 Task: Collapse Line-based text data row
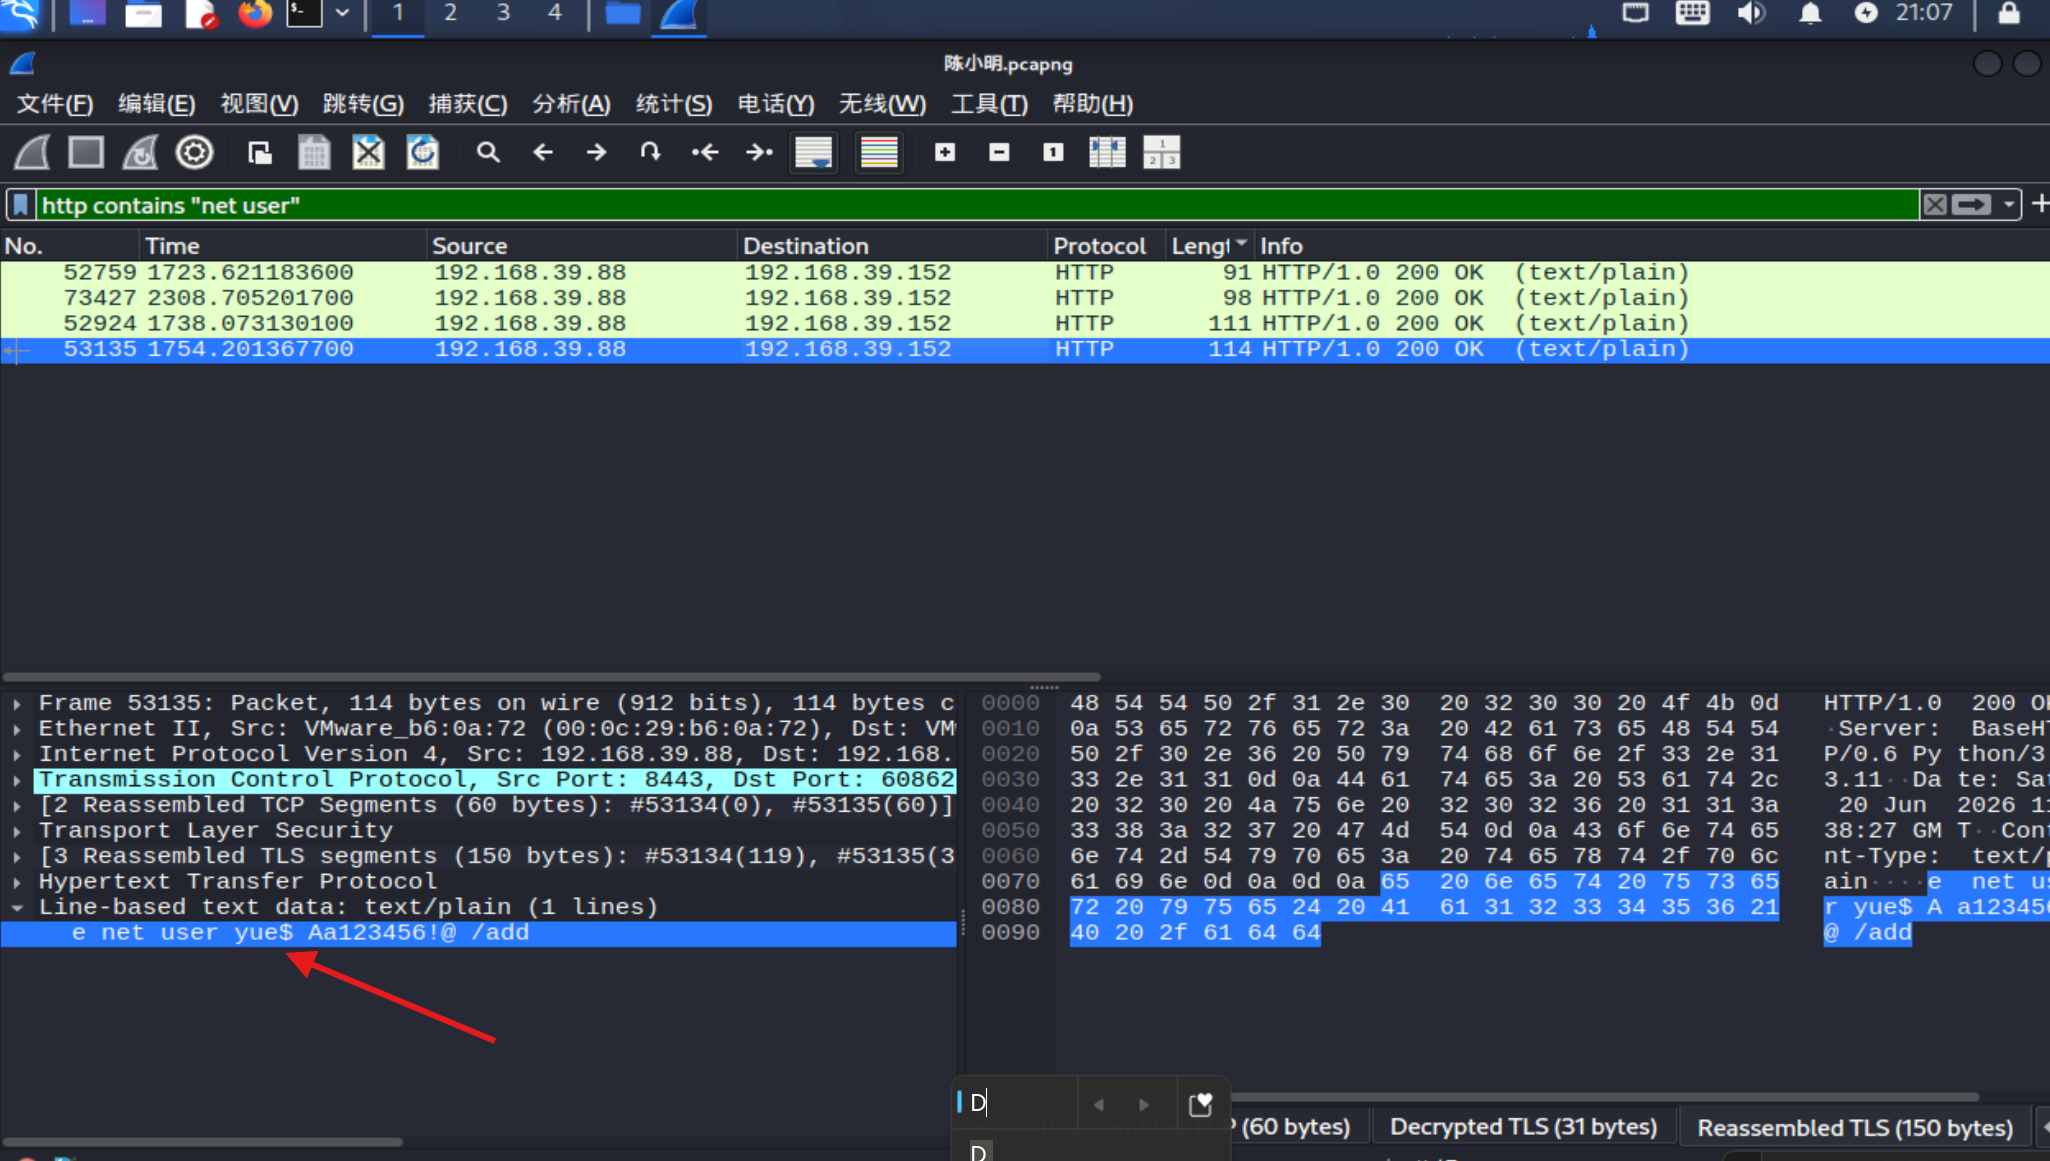point(17,908)
